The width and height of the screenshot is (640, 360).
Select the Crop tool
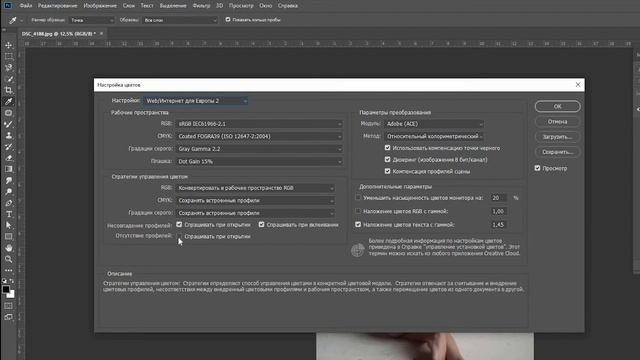9,90
